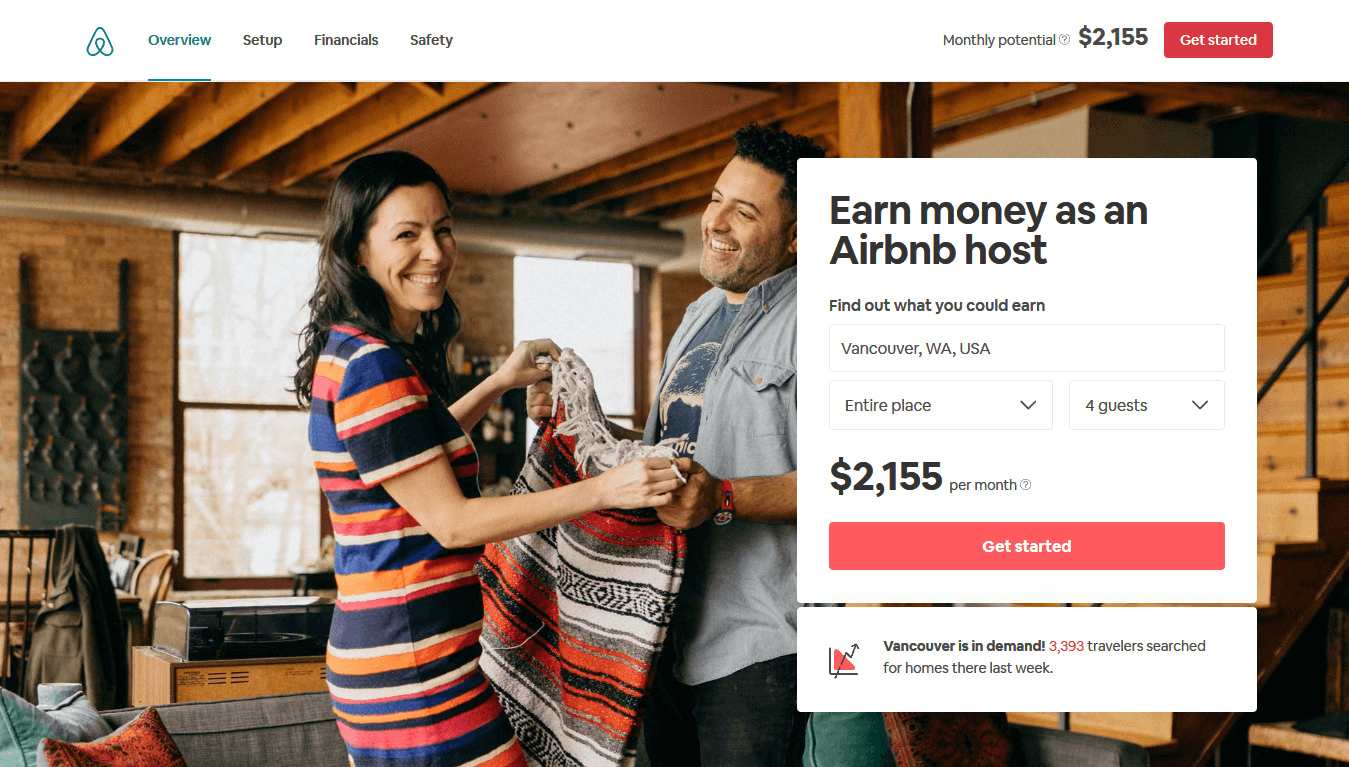Open the 4 guests dropdown
Viewport: 1349px width, 767px height.
tap(1146, 405)
